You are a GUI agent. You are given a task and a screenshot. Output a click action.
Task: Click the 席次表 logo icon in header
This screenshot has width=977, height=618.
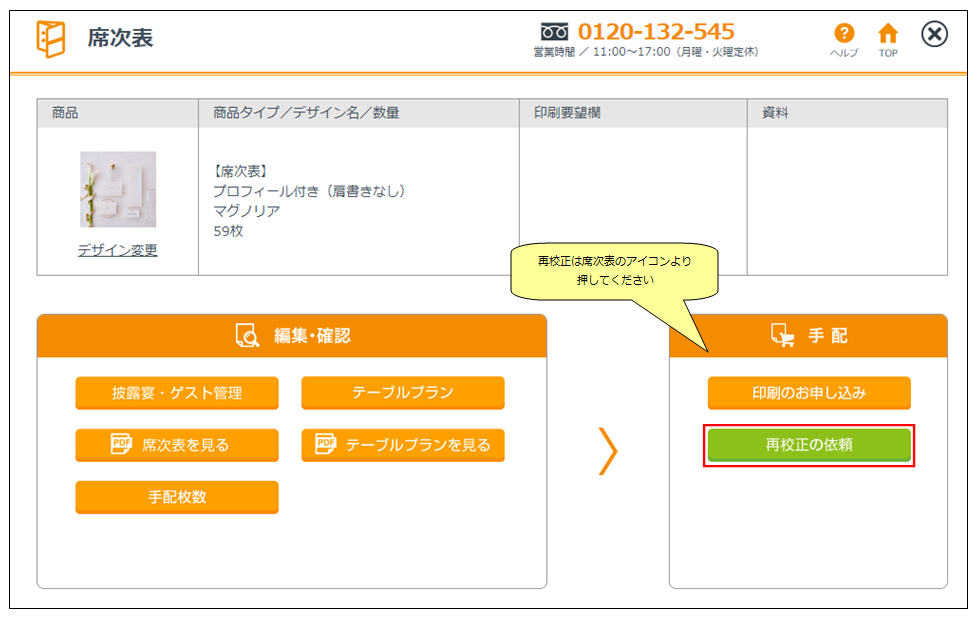click(50, 39)
